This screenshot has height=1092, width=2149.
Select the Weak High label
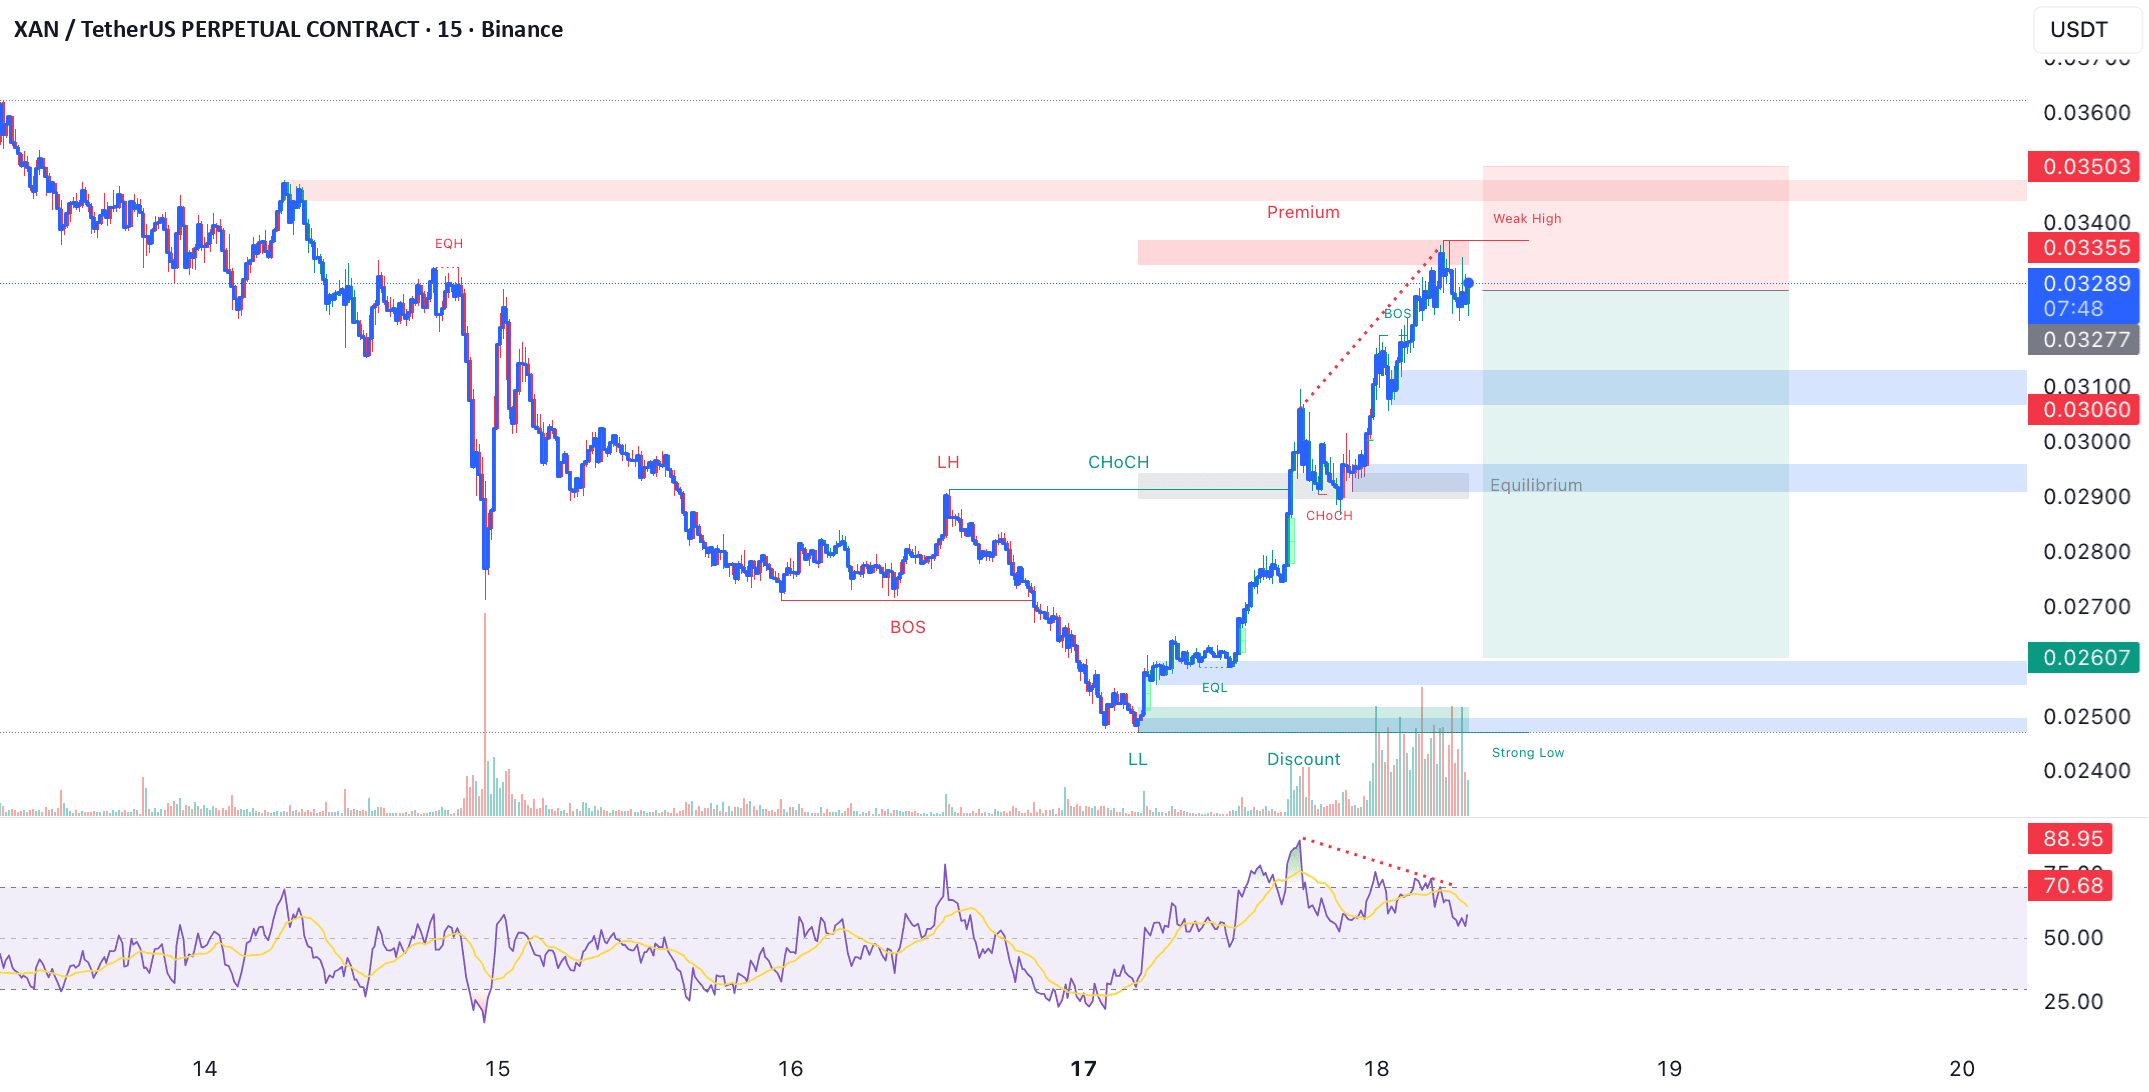tap(1527, 219)
